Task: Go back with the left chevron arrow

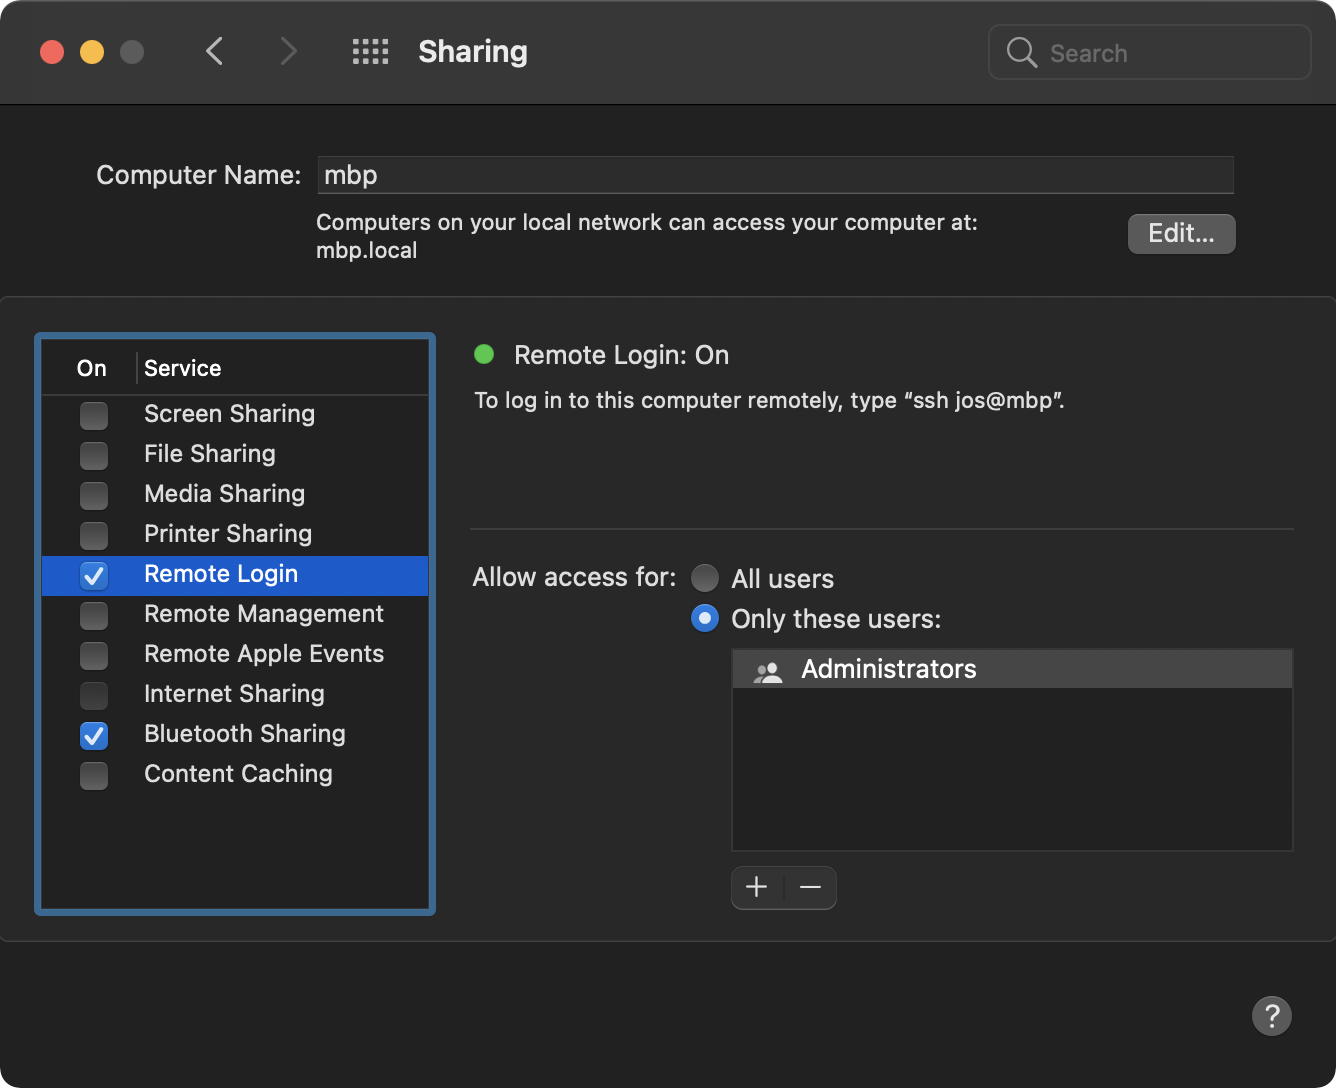Action: tap(214, 51)
